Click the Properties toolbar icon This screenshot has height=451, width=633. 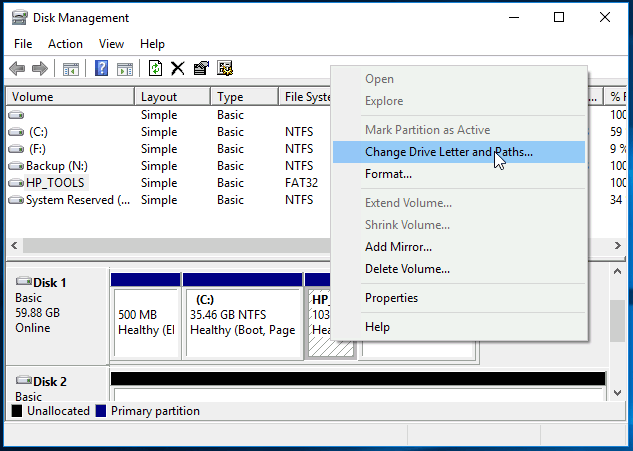click(x=201, y=68)
